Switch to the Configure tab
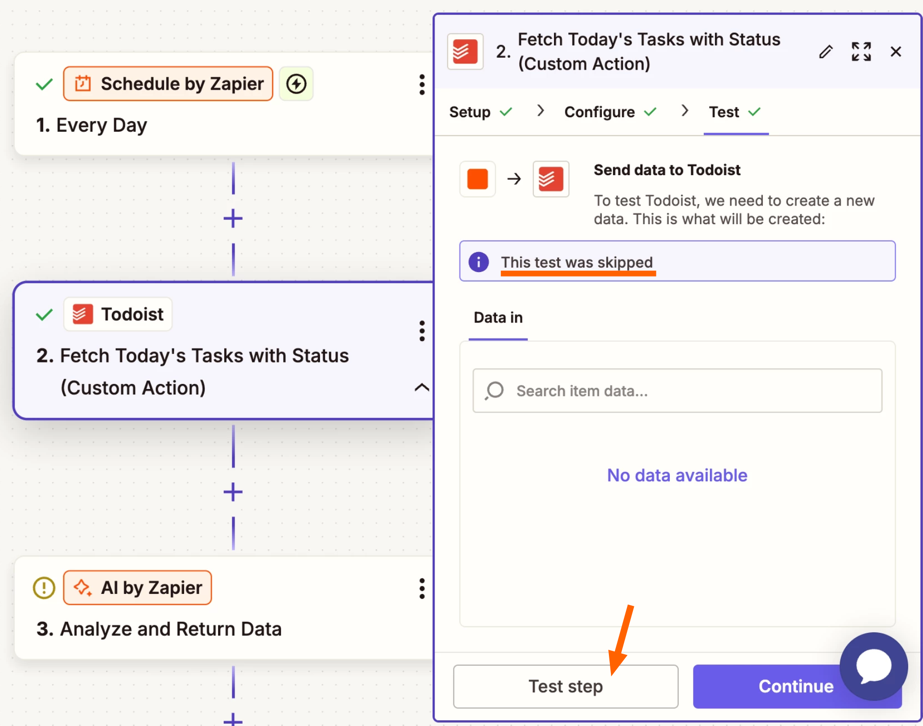Viewport: 923px width, 726px height. (x=610, y=112)
